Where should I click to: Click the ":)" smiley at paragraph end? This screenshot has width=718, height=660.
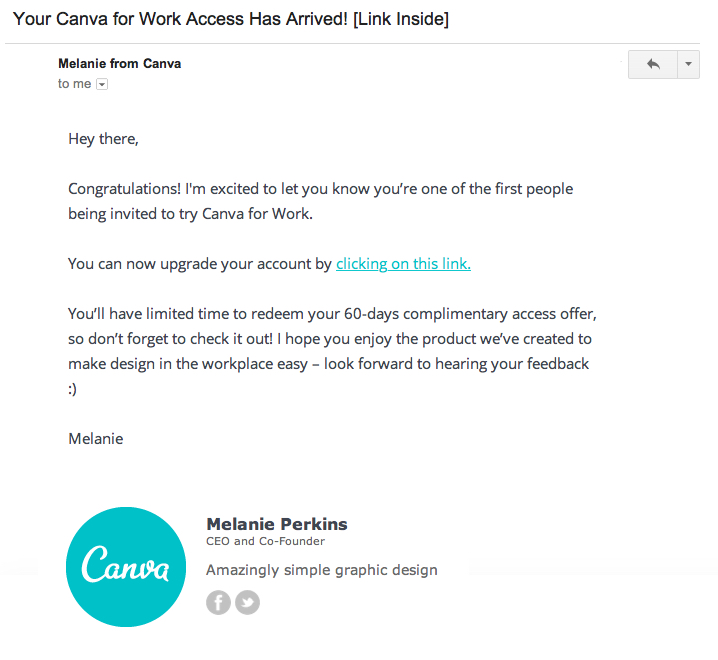point(72,389)
